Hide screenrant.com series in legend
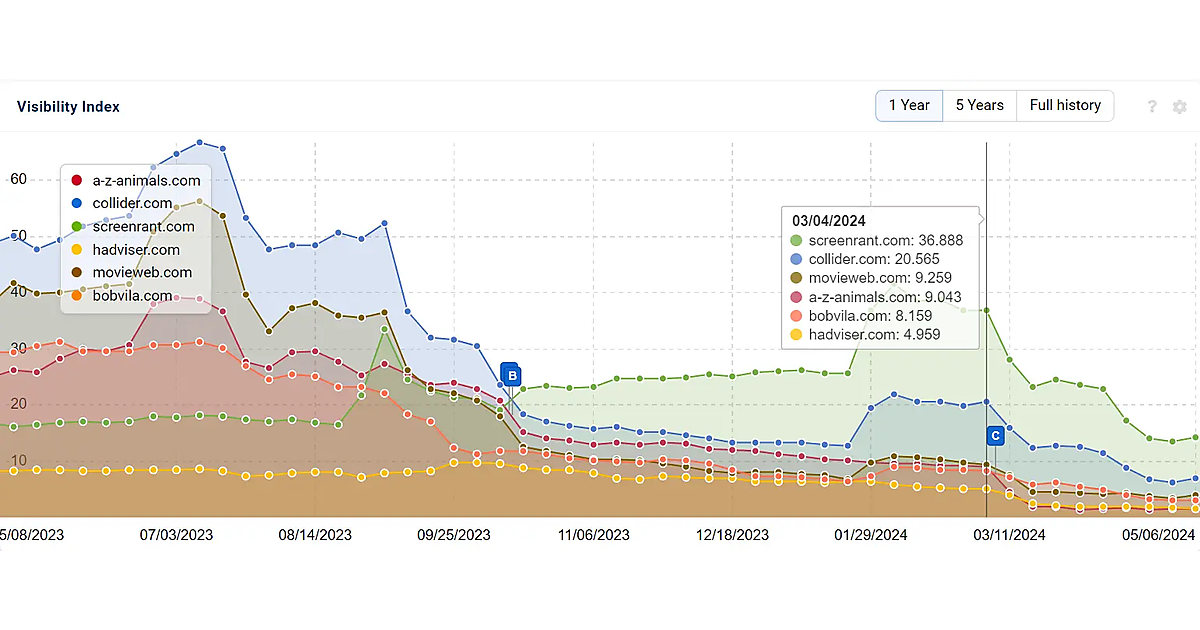This screenshot has height=630, width=1200. click(143, 227)
